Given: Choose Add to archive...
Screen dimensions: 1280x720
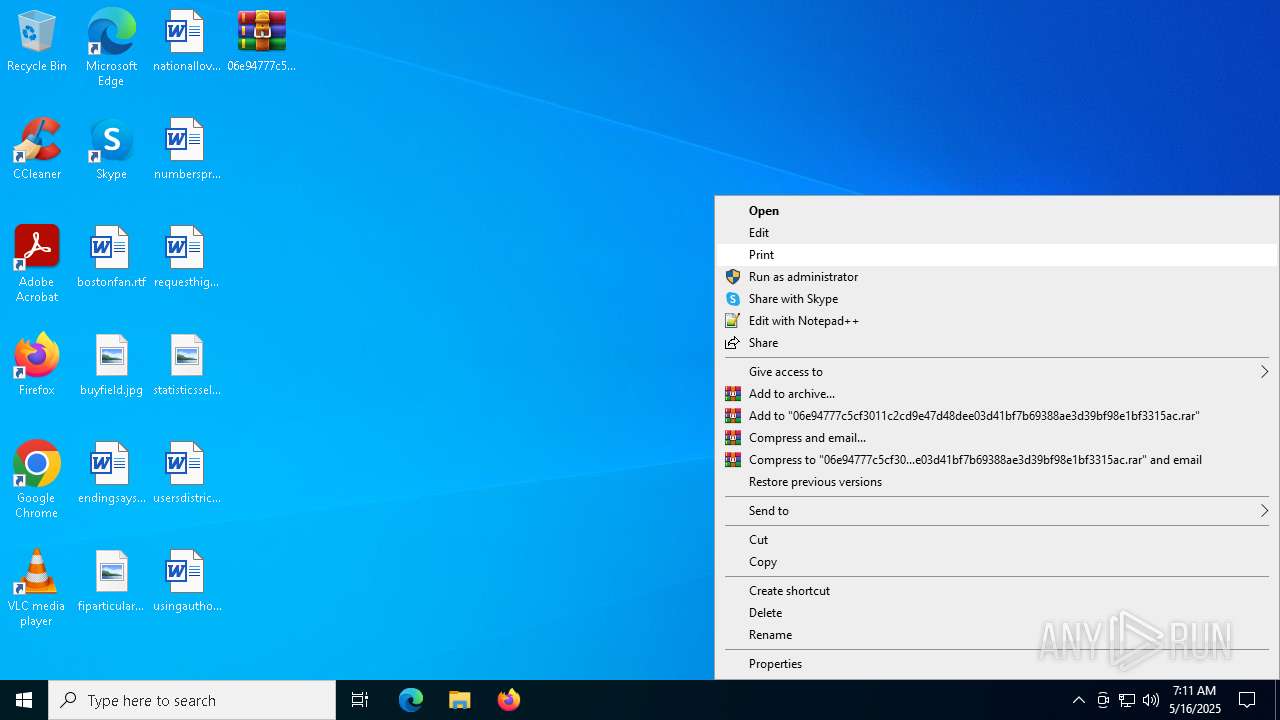Looking at the screenshot, I should pos(997,394).
